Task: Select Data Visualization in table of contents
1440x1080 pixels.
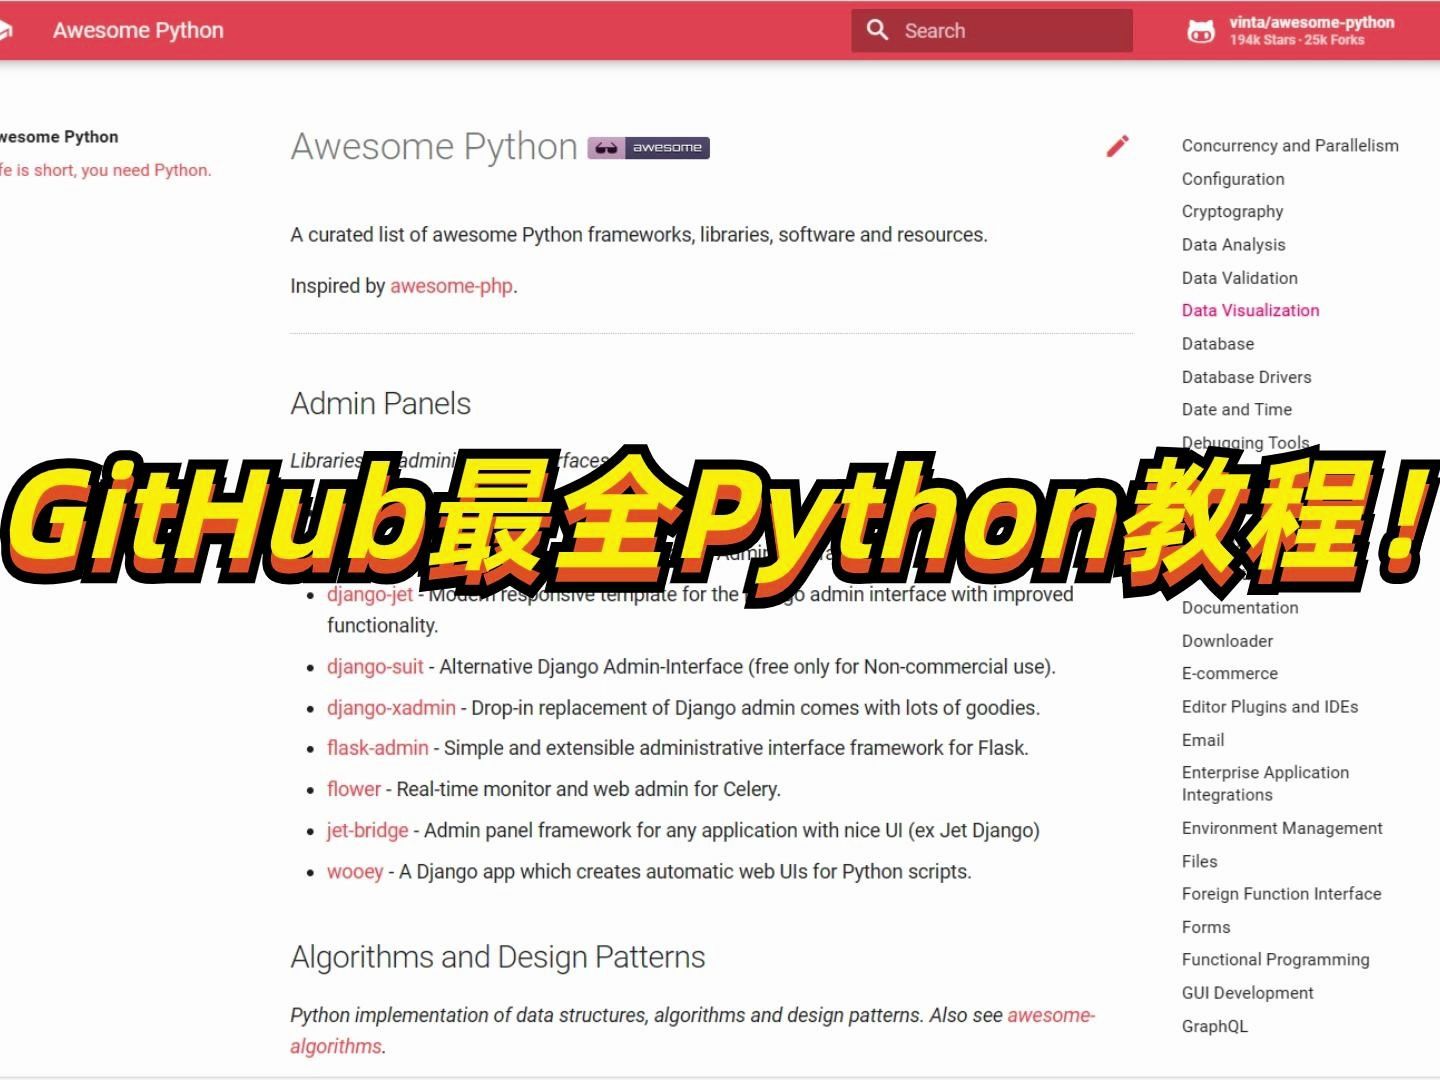Action: (x=1250, y=311)
